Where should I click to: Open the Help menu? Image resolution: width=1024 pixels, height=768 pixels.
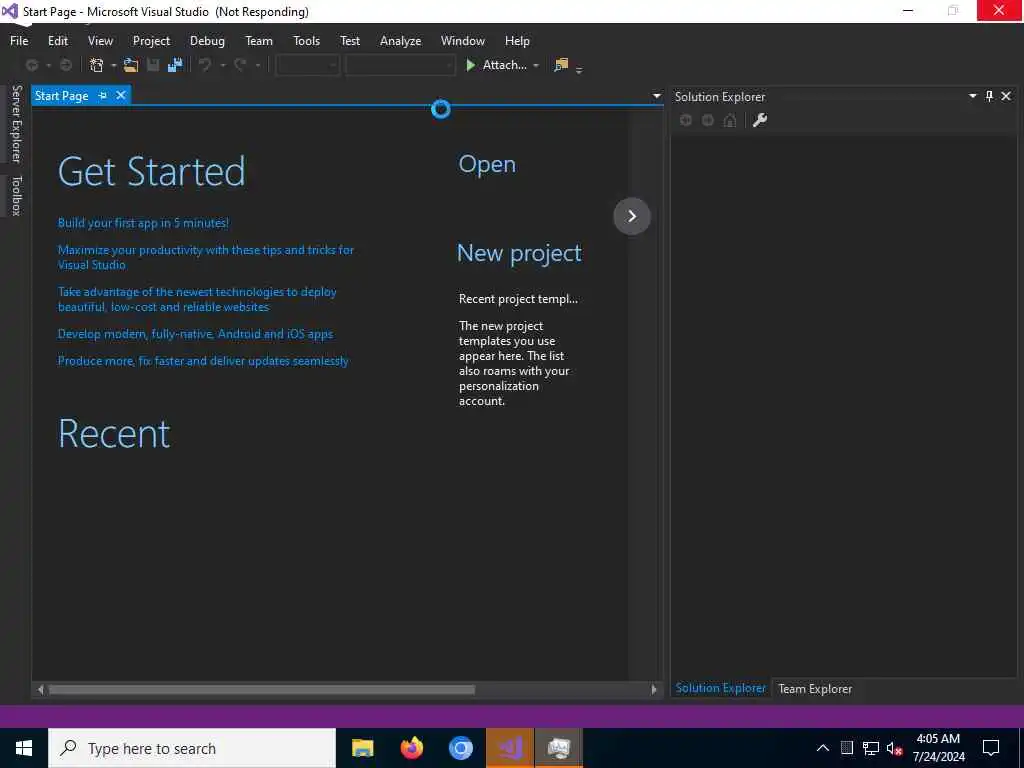(517, 40)
